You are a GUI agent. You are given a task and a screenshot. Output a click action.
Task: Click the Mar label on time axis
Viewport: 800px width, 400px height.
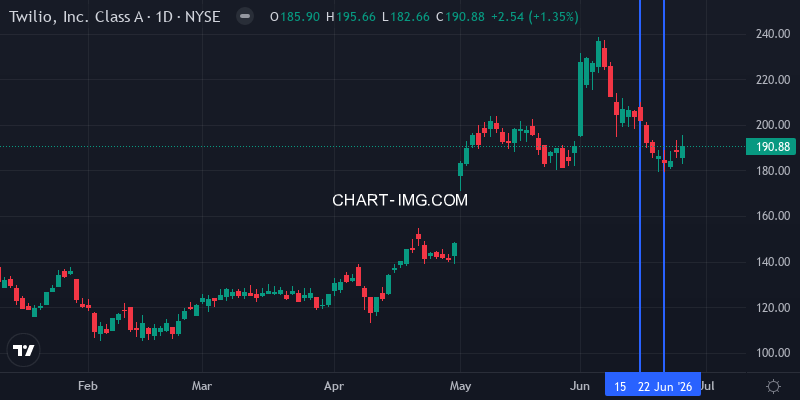[x=203, y=386]
